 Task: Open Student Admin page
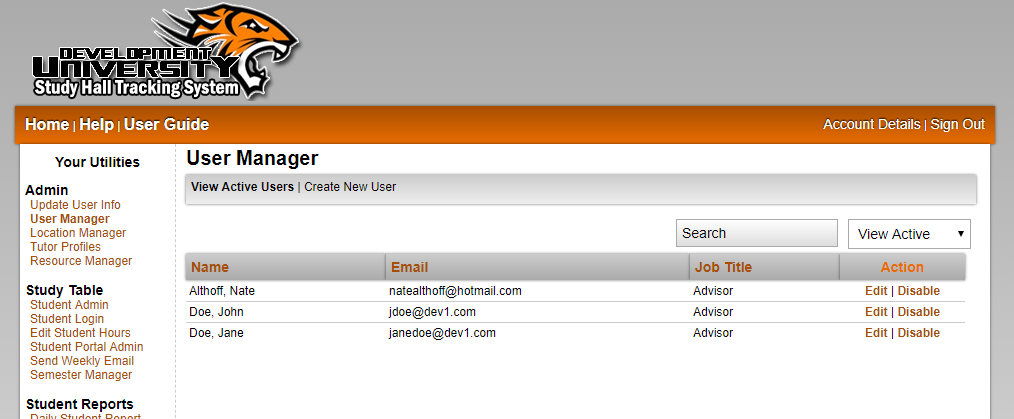coord(69,305)
